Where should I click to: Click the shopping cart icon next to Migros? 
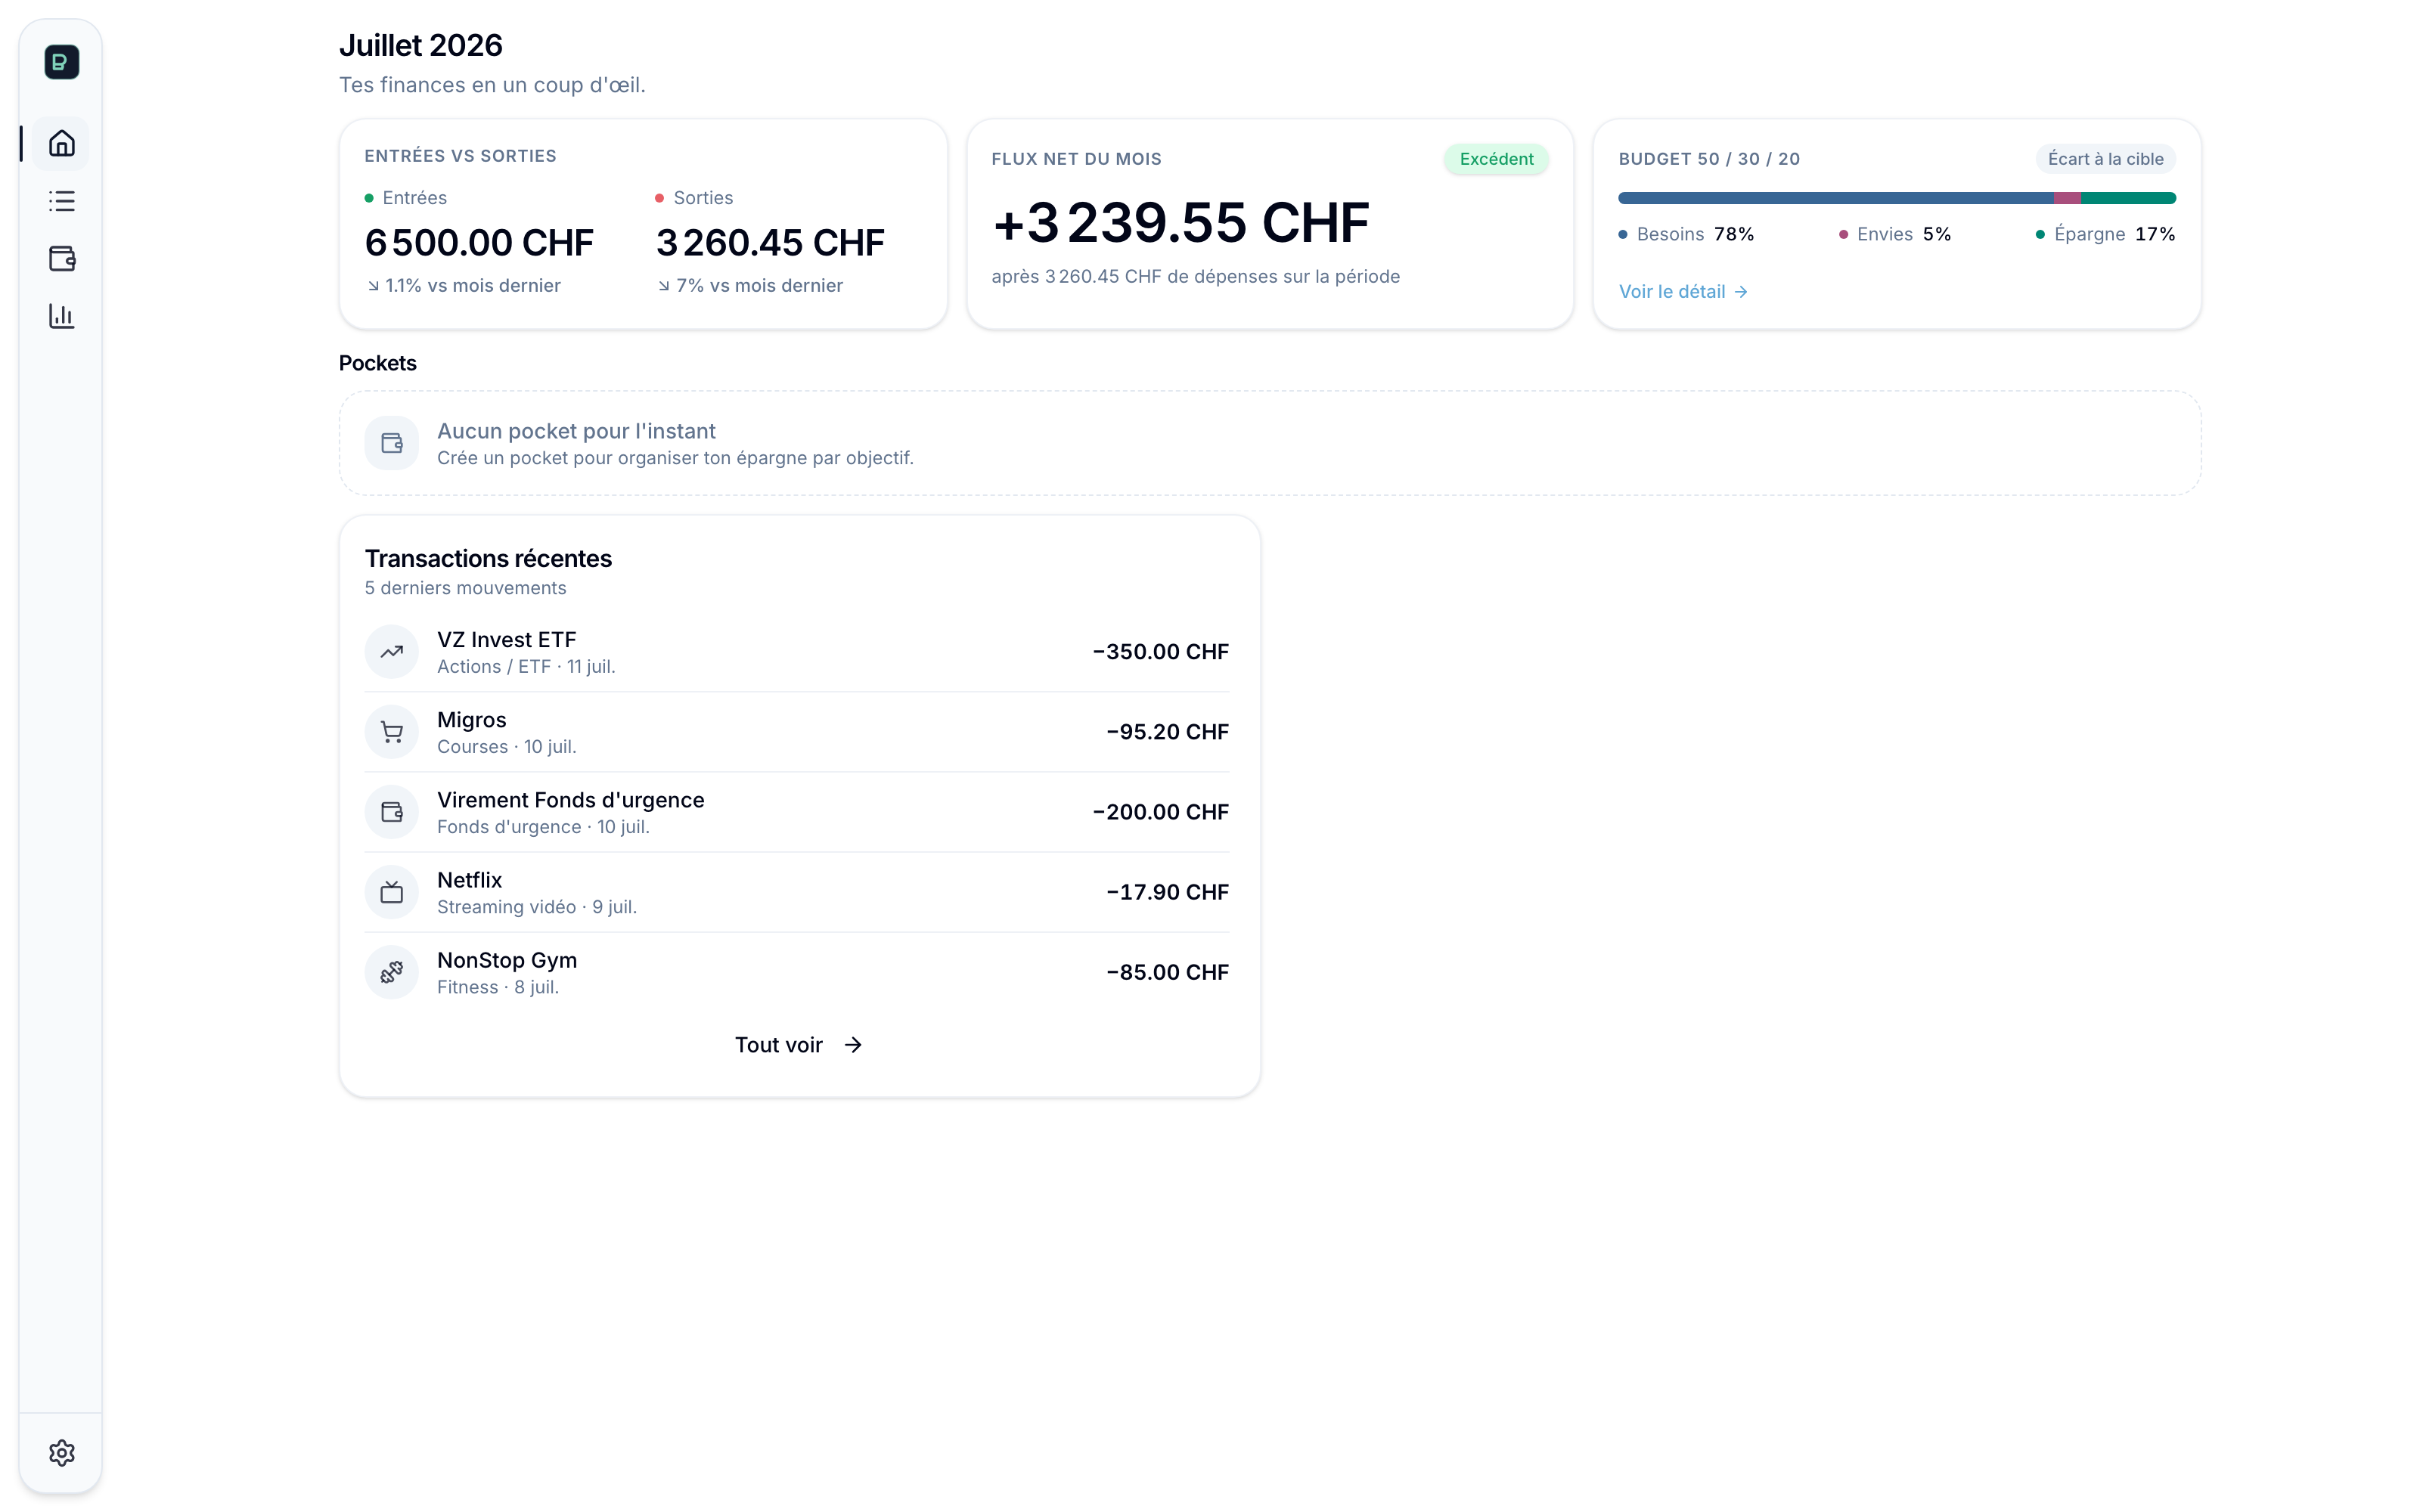tap(392, 732)
